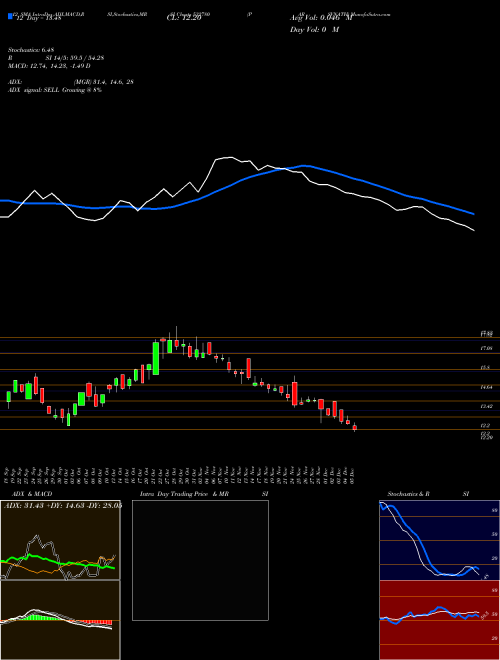Click the blue 12 Day SMA legend square
The height and width of the screenshot is (660, 500).
point(10,16)
